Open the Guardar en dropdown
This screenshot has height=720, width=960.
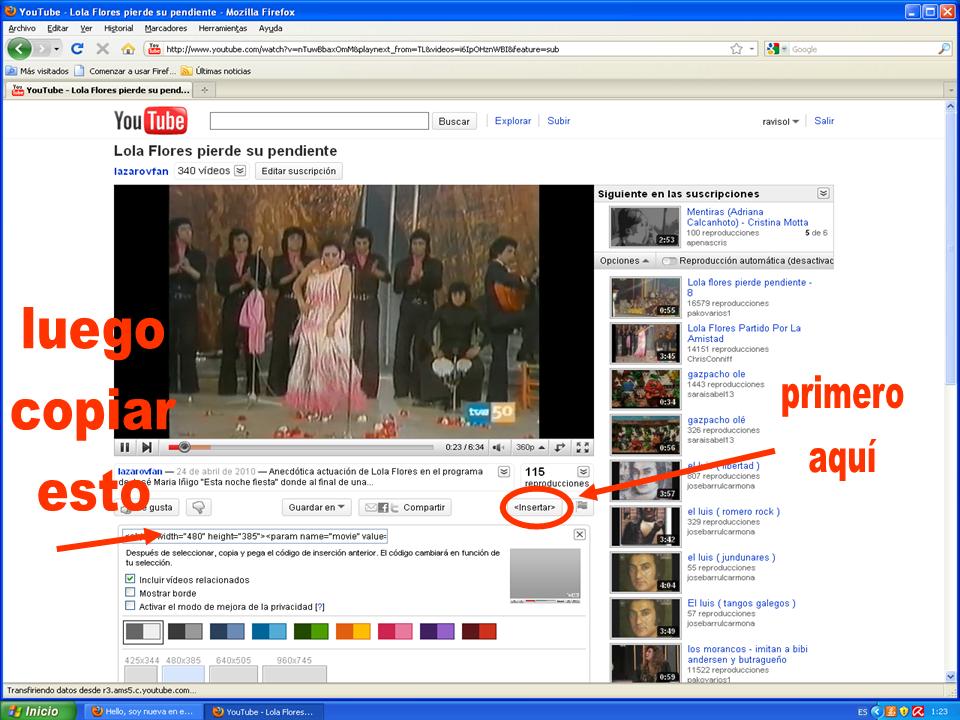(x=316, y=507)
